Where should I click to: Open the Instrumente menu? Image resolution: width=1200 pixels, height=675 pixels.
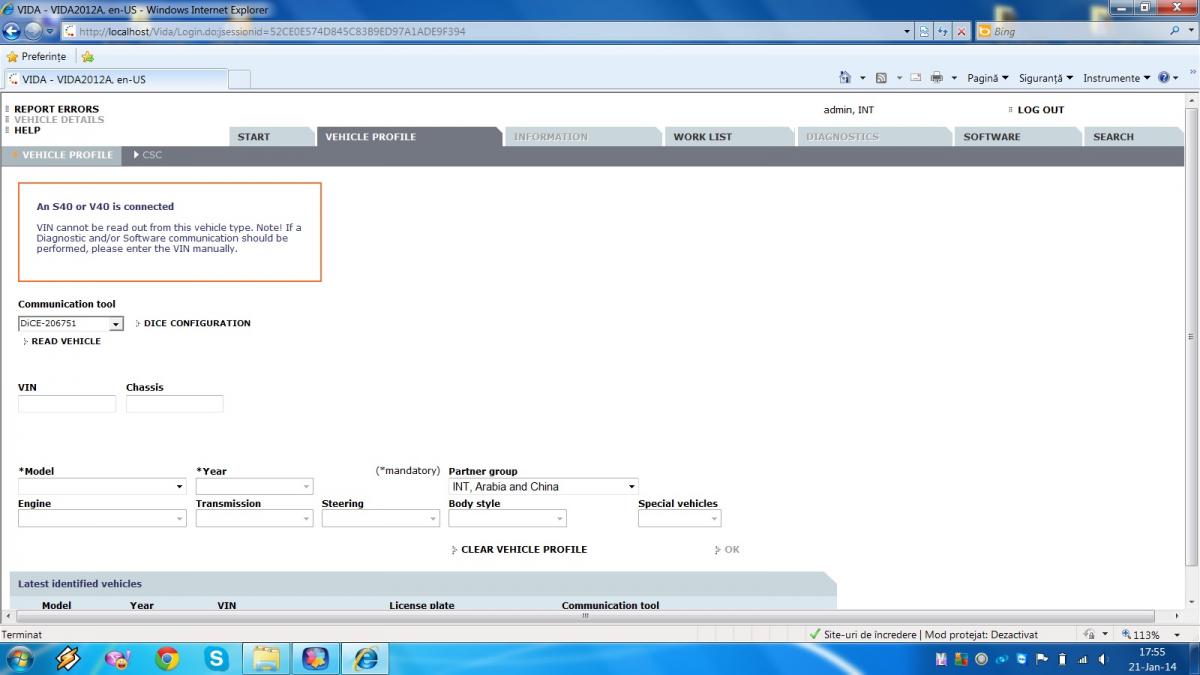pyautogui.click(x=1116, y=78)
